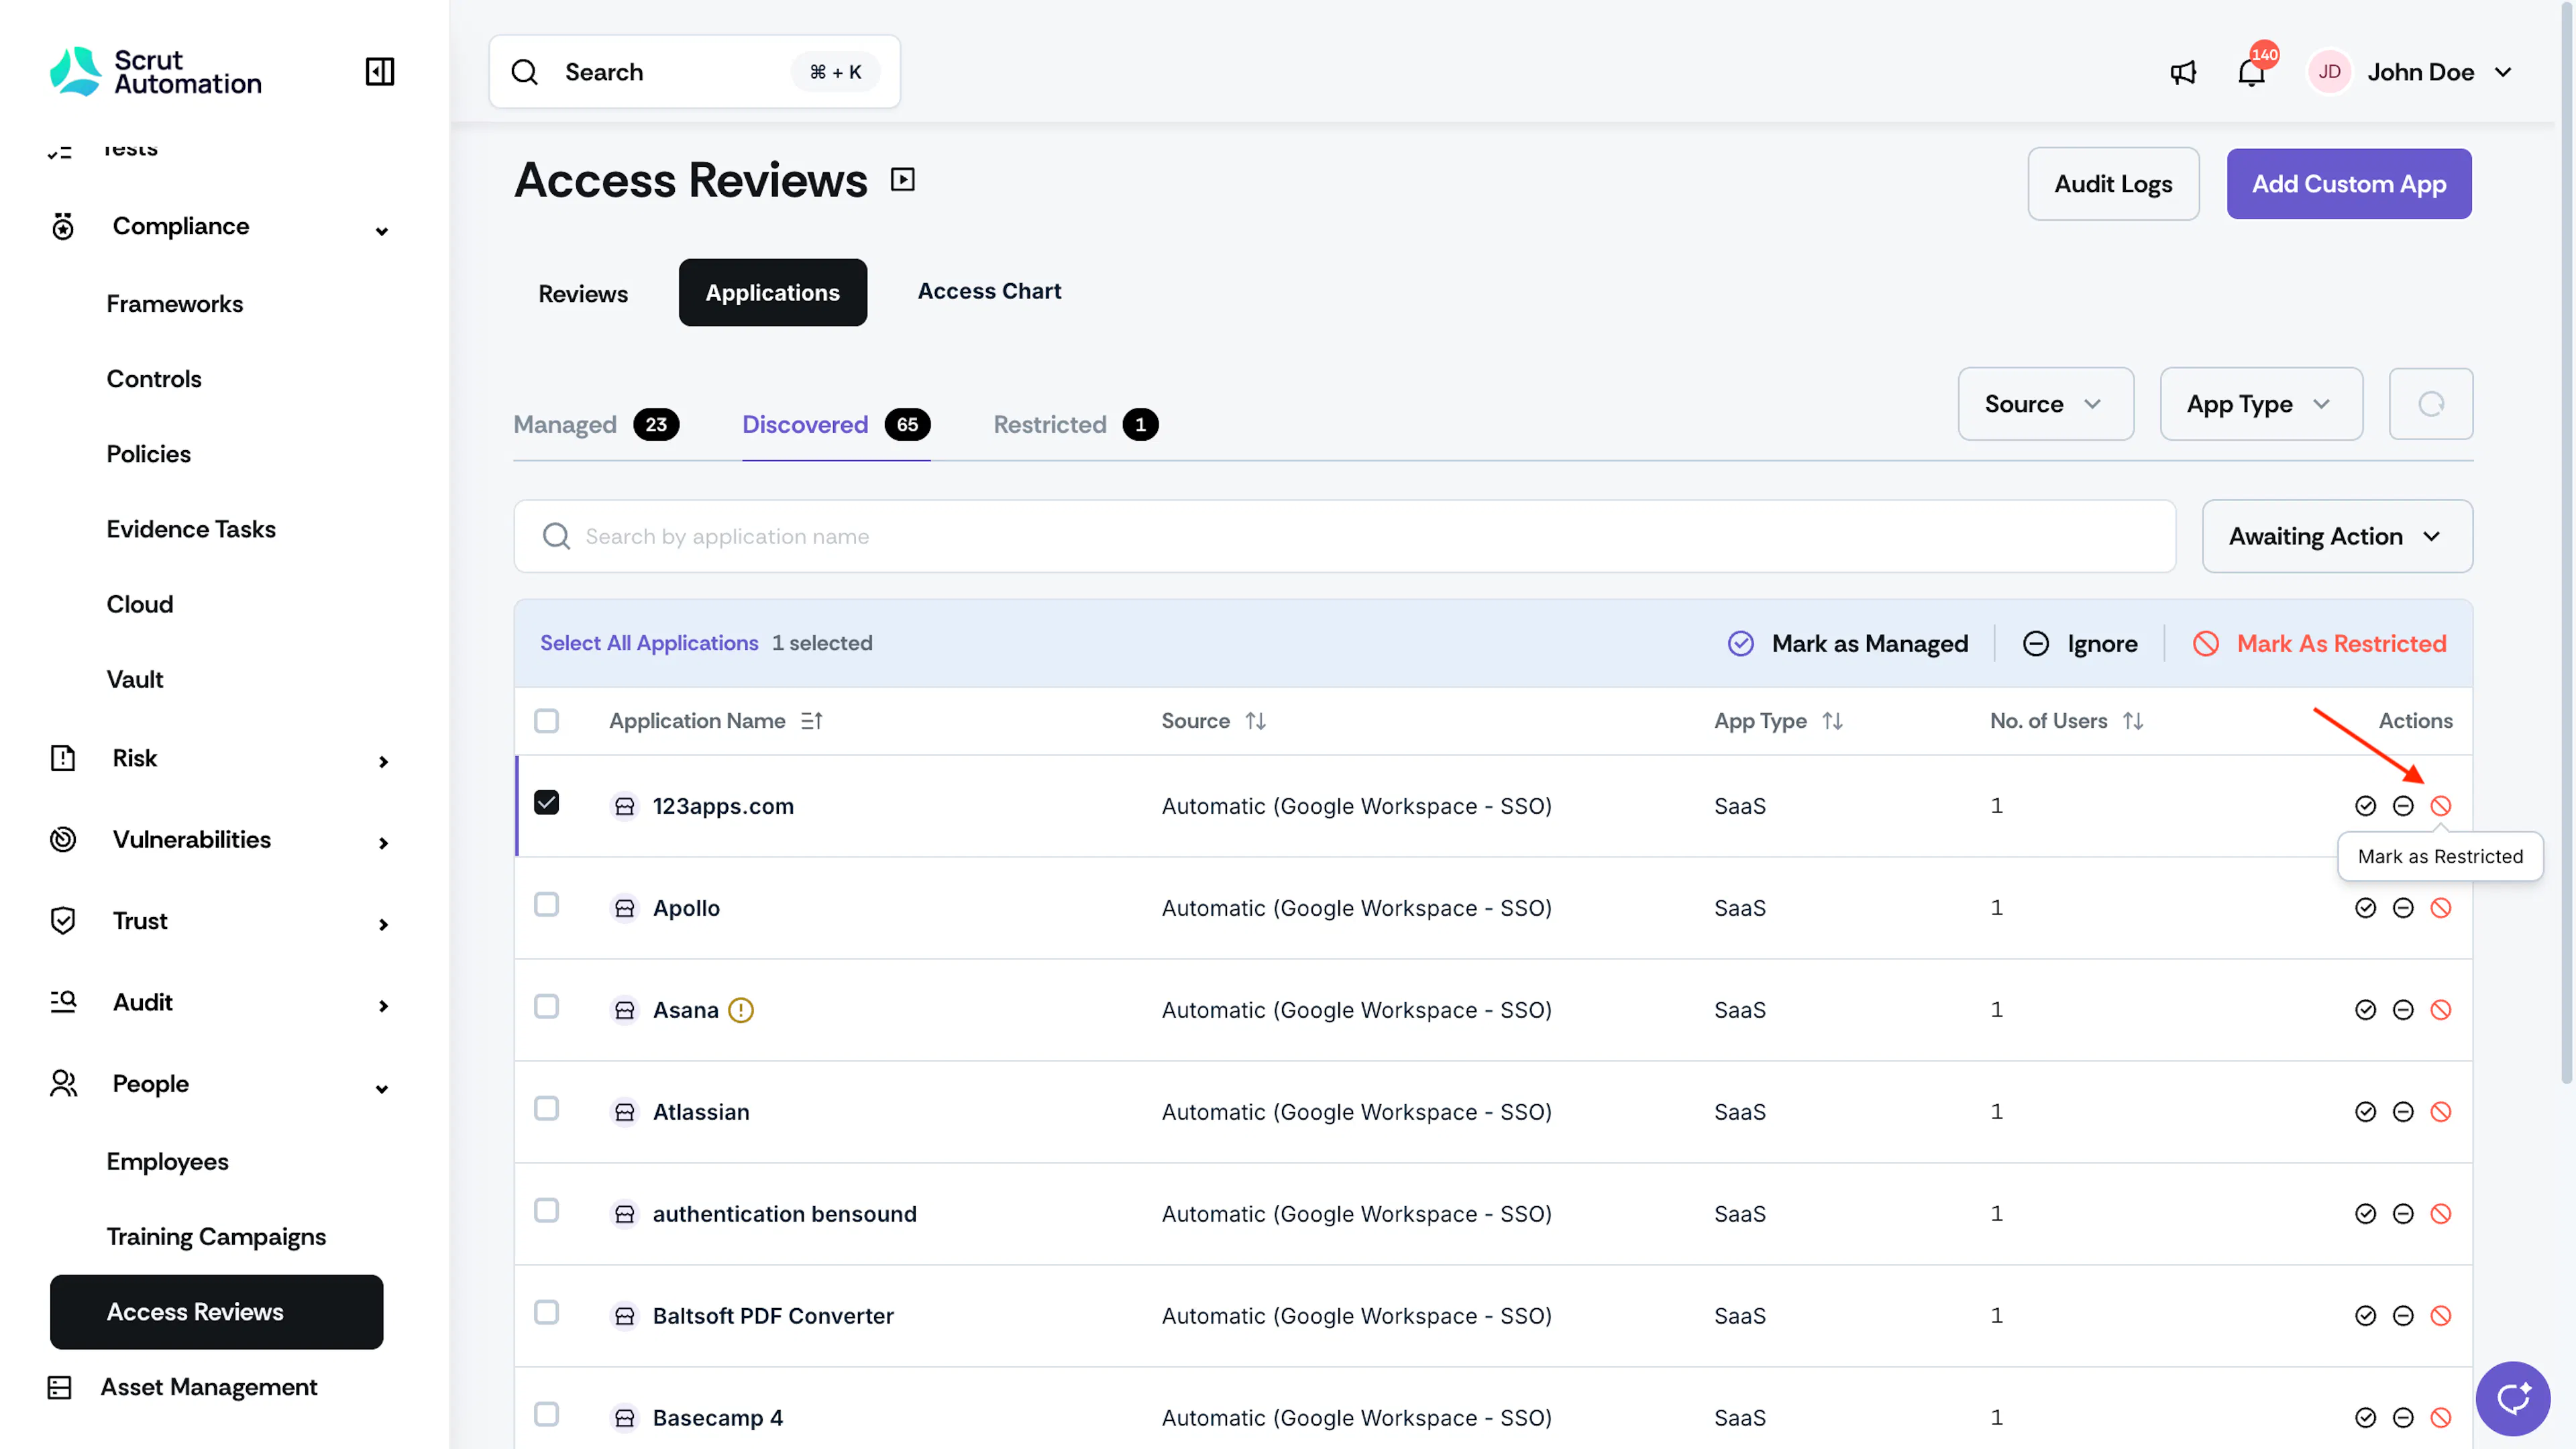The height and width of the screenshot is (1449, 2576).
Task: Tick the Apollo row checkbox
Action: pyautogui.click(x=547, y=905)
